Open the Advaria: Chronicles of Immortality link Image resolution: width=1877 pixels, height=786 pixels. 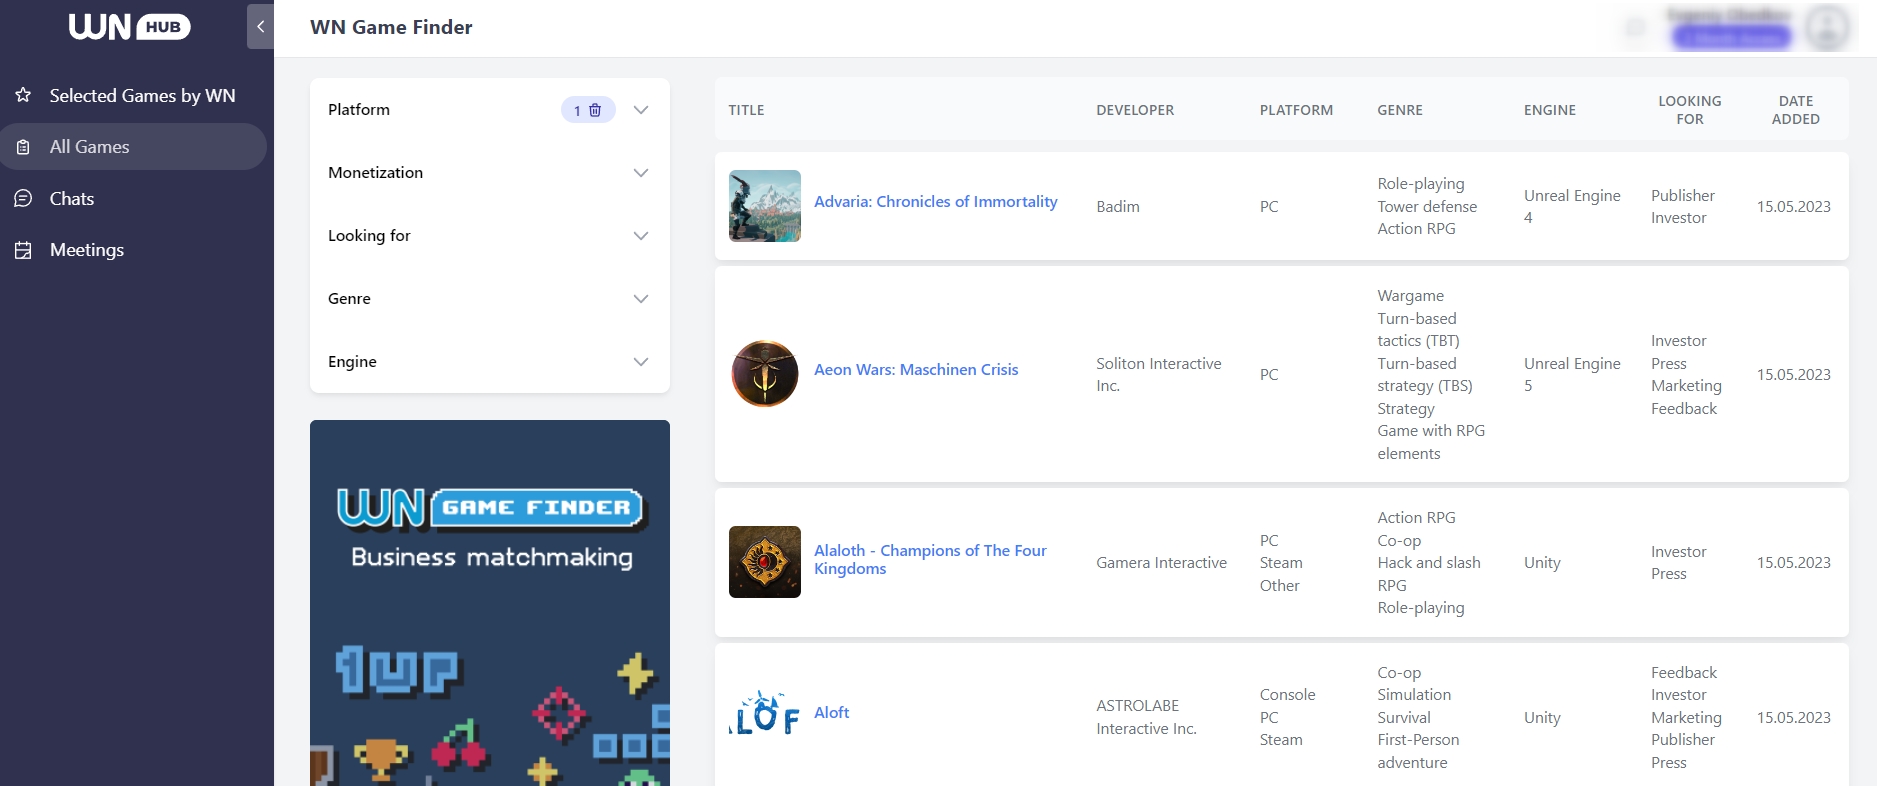click(935, 202)
